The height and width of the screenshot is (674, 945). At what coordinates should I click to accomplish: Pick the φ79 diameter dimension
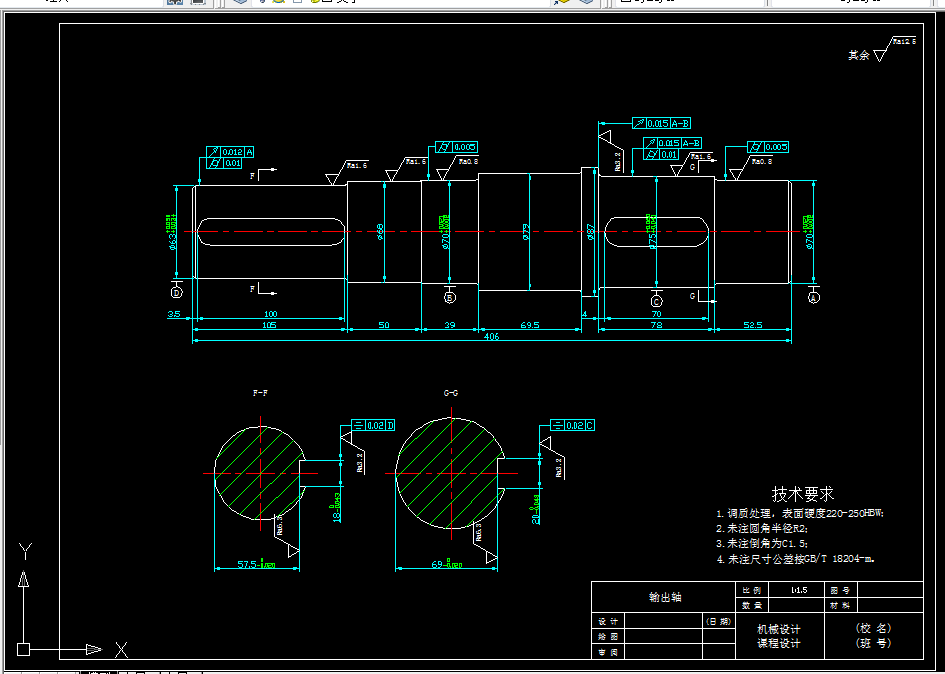[x=526, y=232]
